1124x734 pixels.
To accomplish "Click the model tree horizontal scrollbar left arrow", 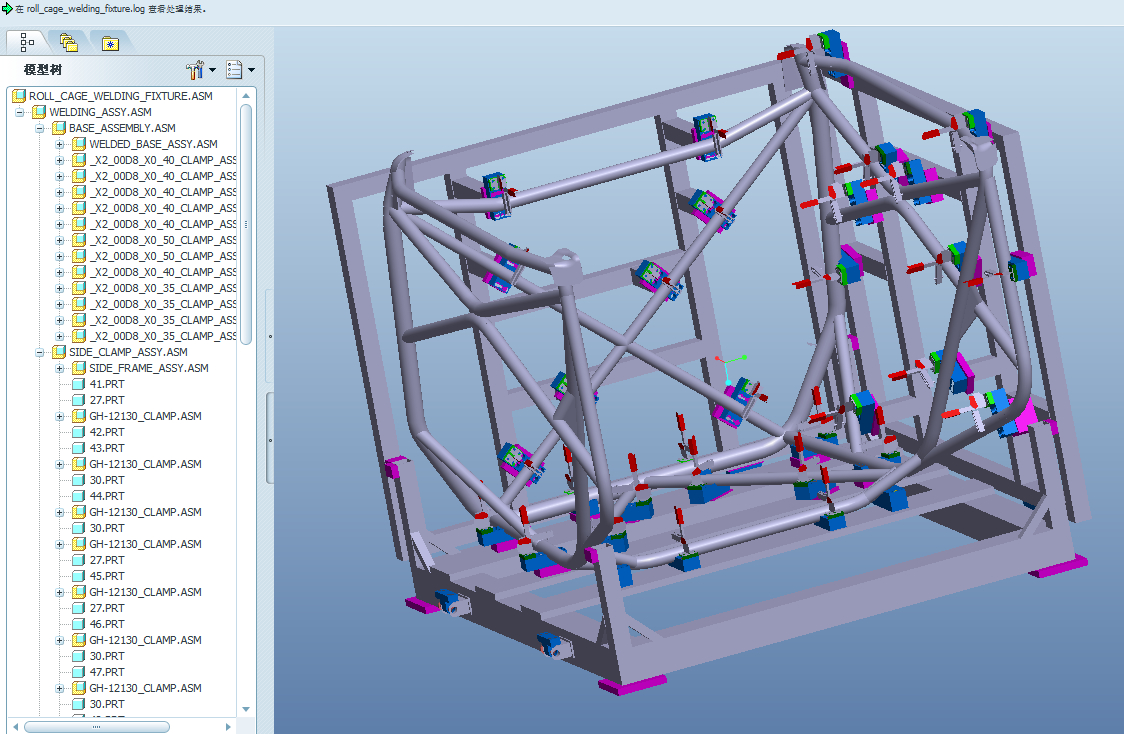I will pos(16,727).
